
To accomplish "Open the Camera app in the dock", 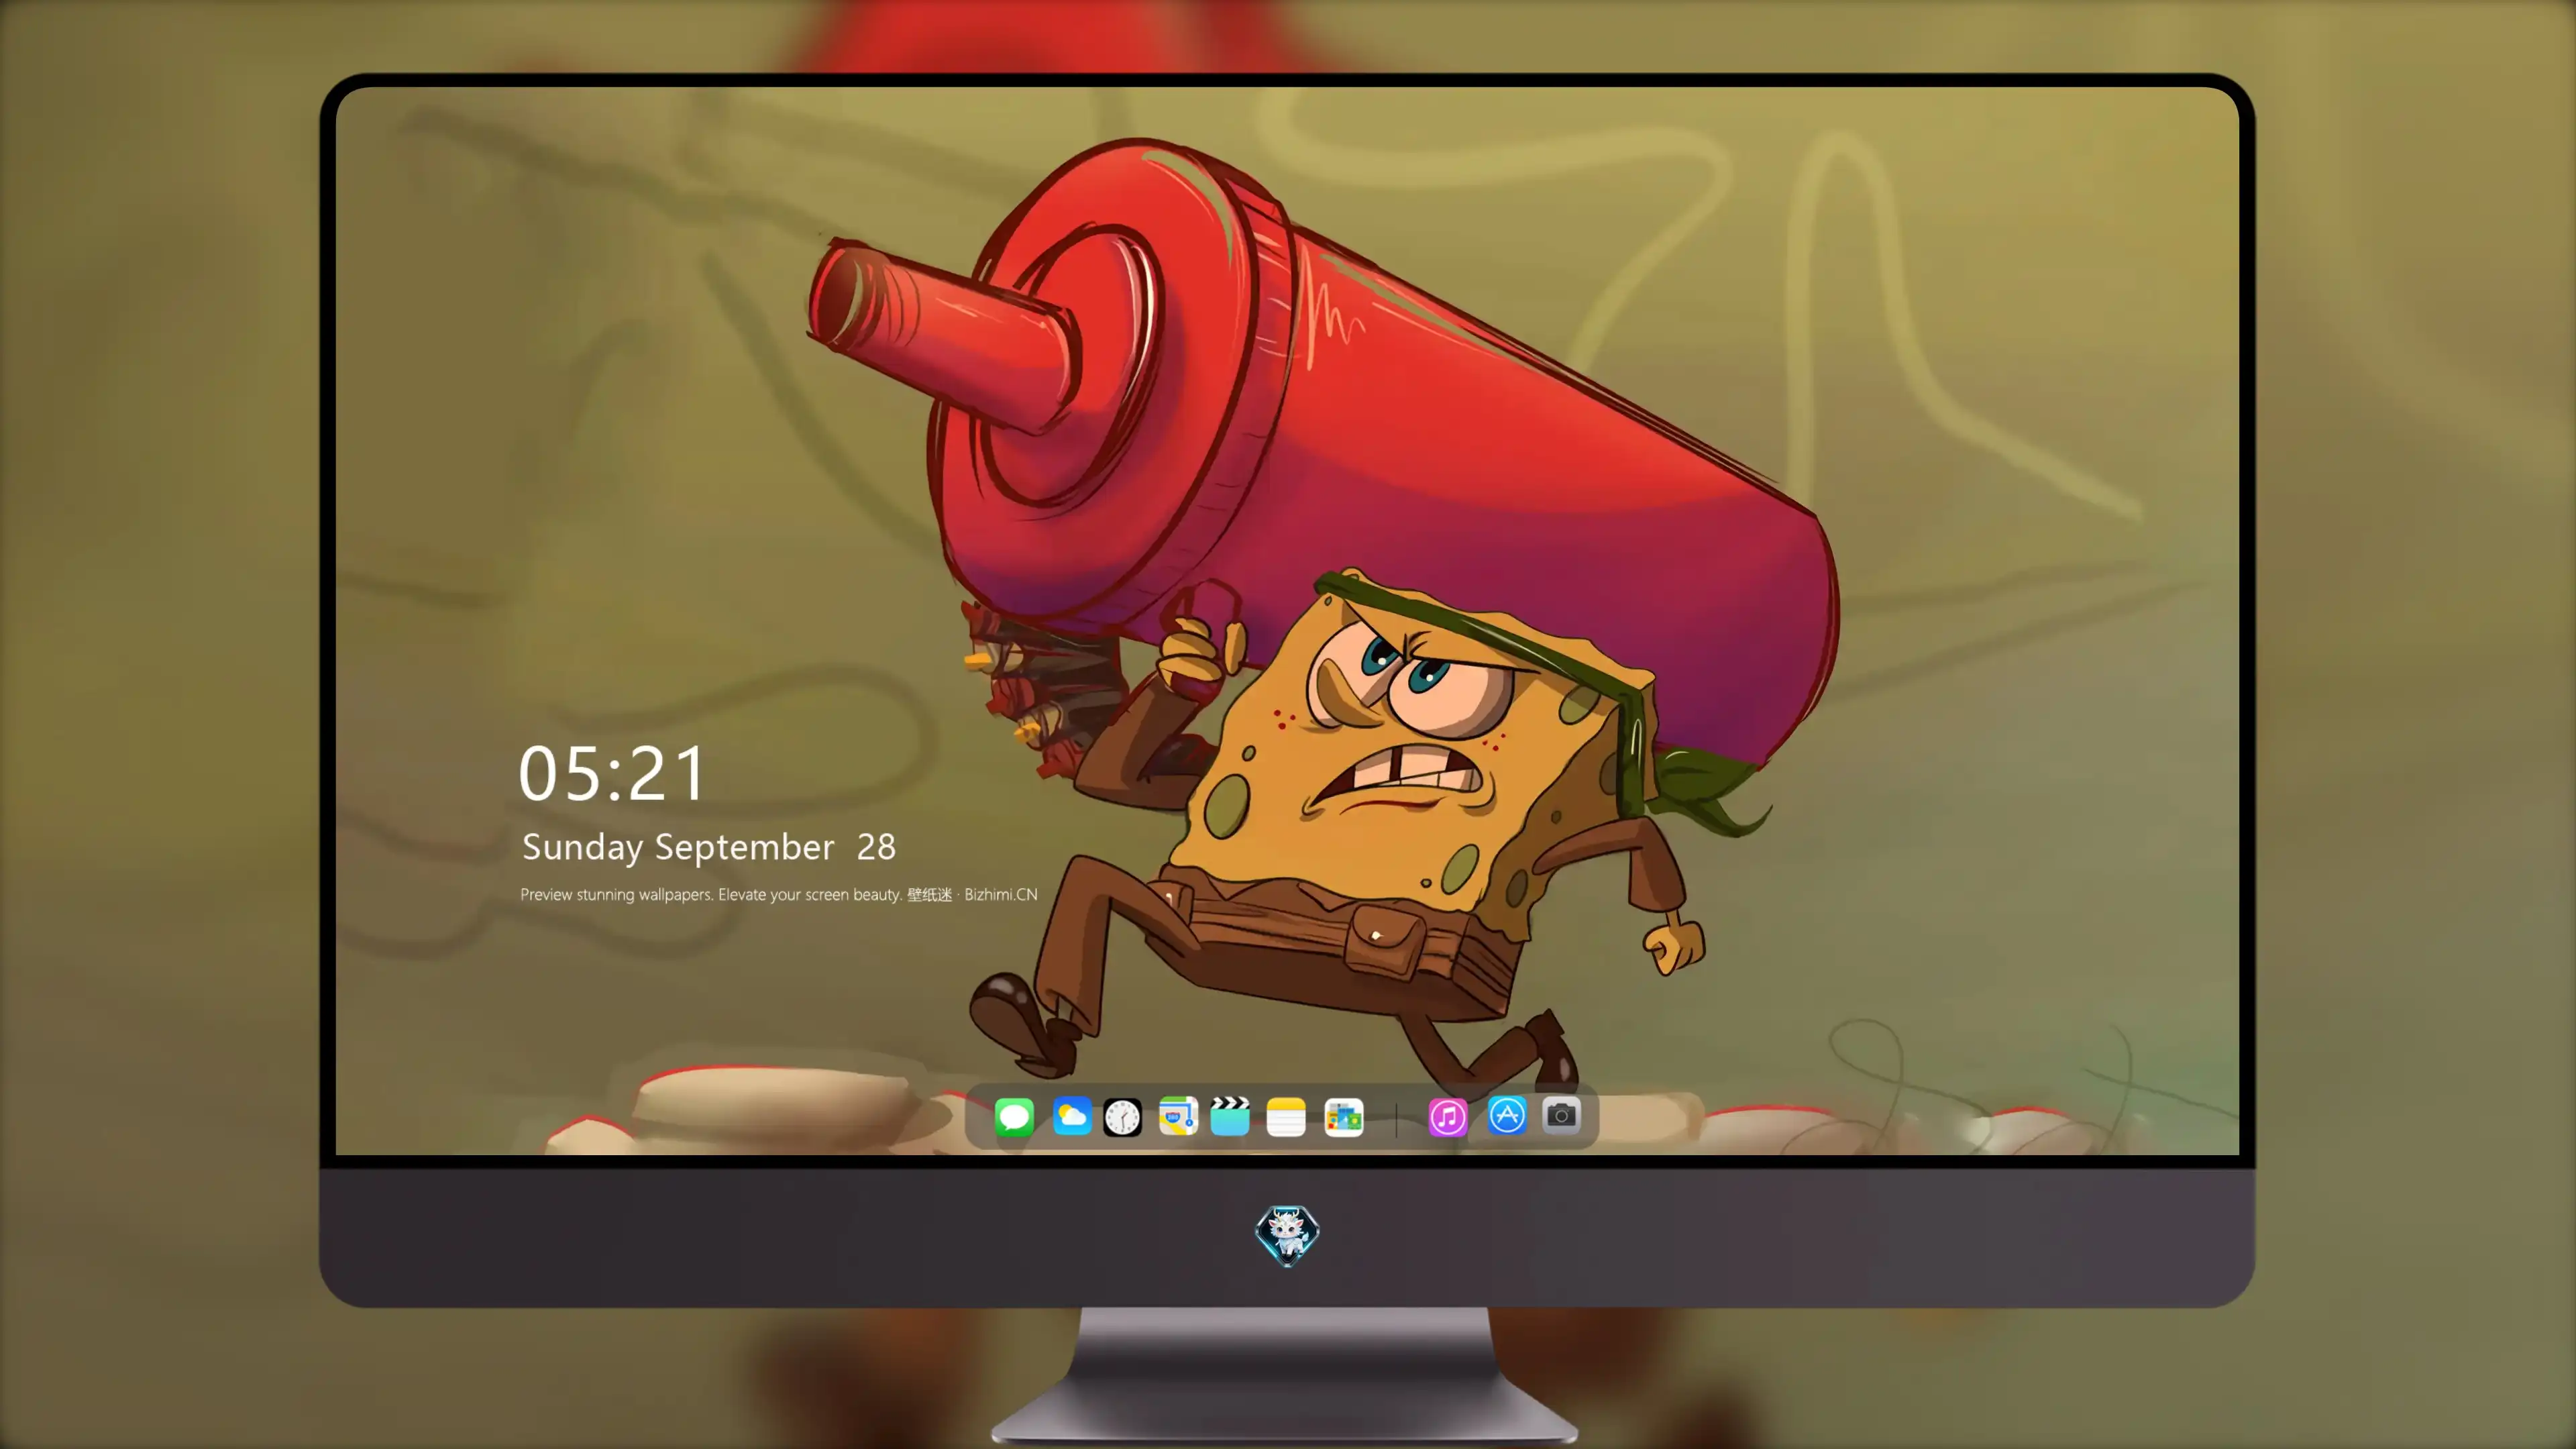I will tap(1561, 1115).
